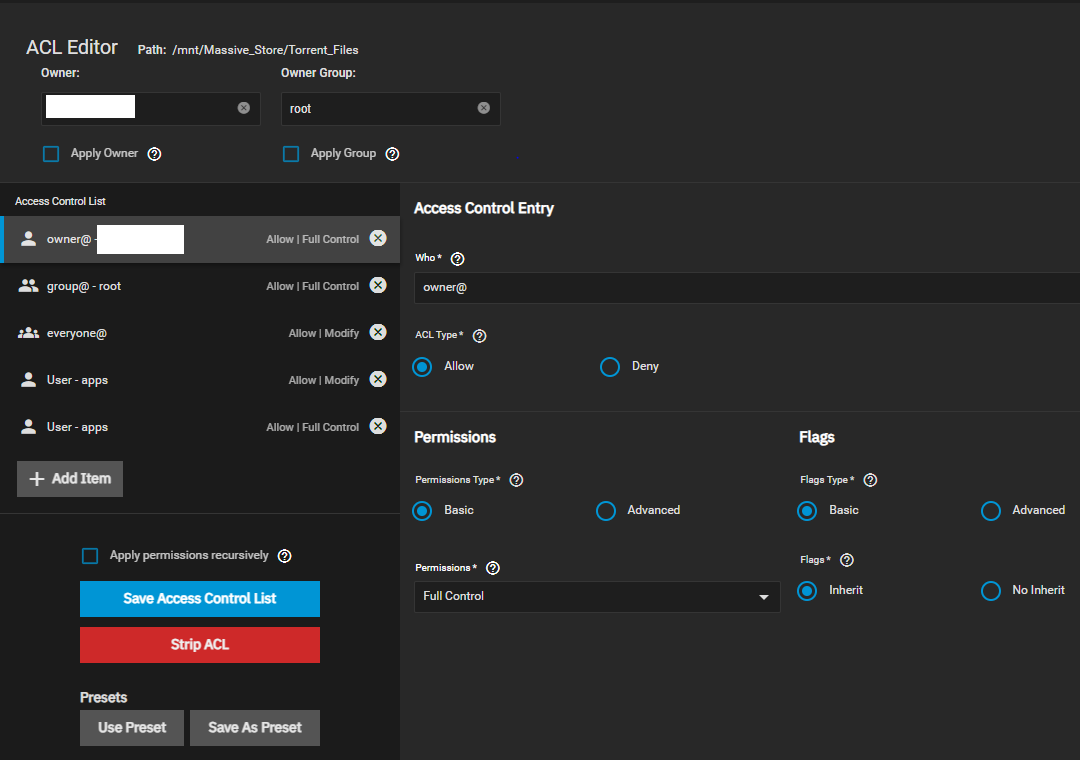Open help for Flags Type
Screen dimensions: 1080x760
(870, 480)
